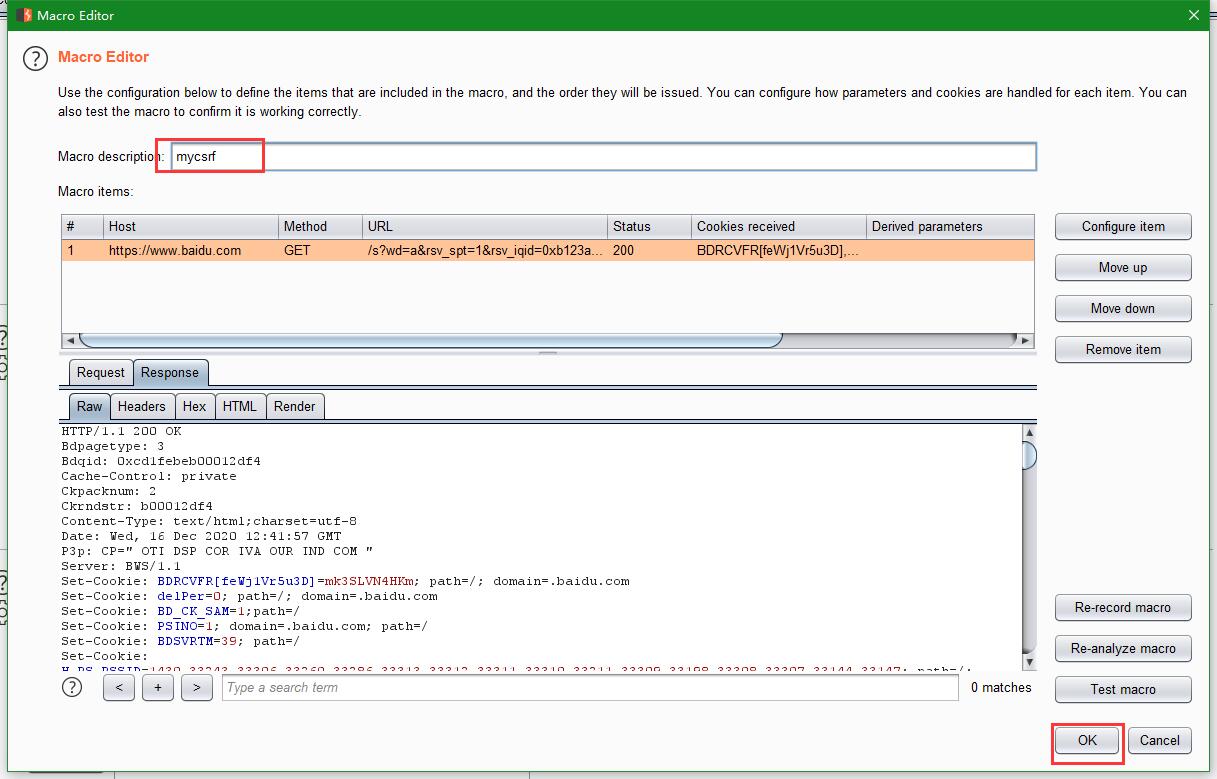Confirm the macro with the OK button
Image resolution: width=1217 pixels, height=779 pixels.
pyautogui.click(x=1087, y=741)
